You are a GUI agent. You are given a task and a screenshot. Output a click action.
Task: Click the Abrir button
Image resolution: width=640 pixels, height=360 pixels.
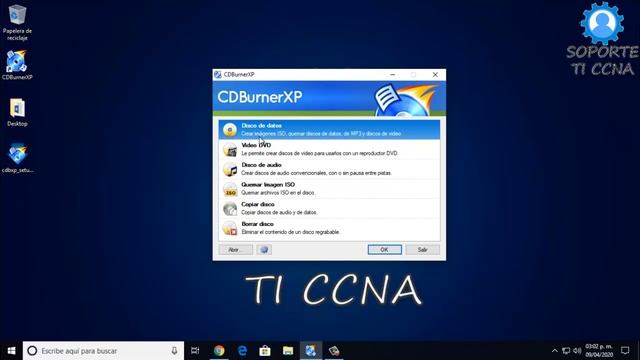[x=236, y=249]
